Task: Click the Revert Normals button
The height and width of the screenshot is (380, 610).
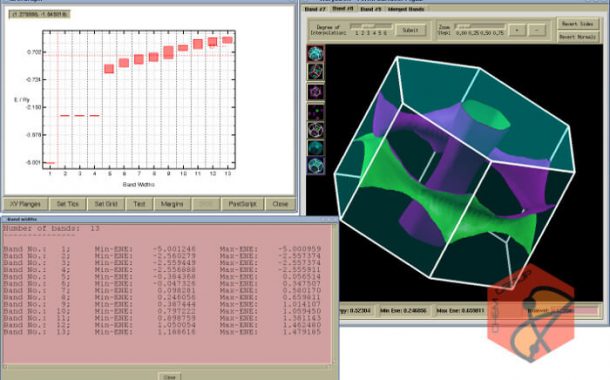Action: (577, 37)
